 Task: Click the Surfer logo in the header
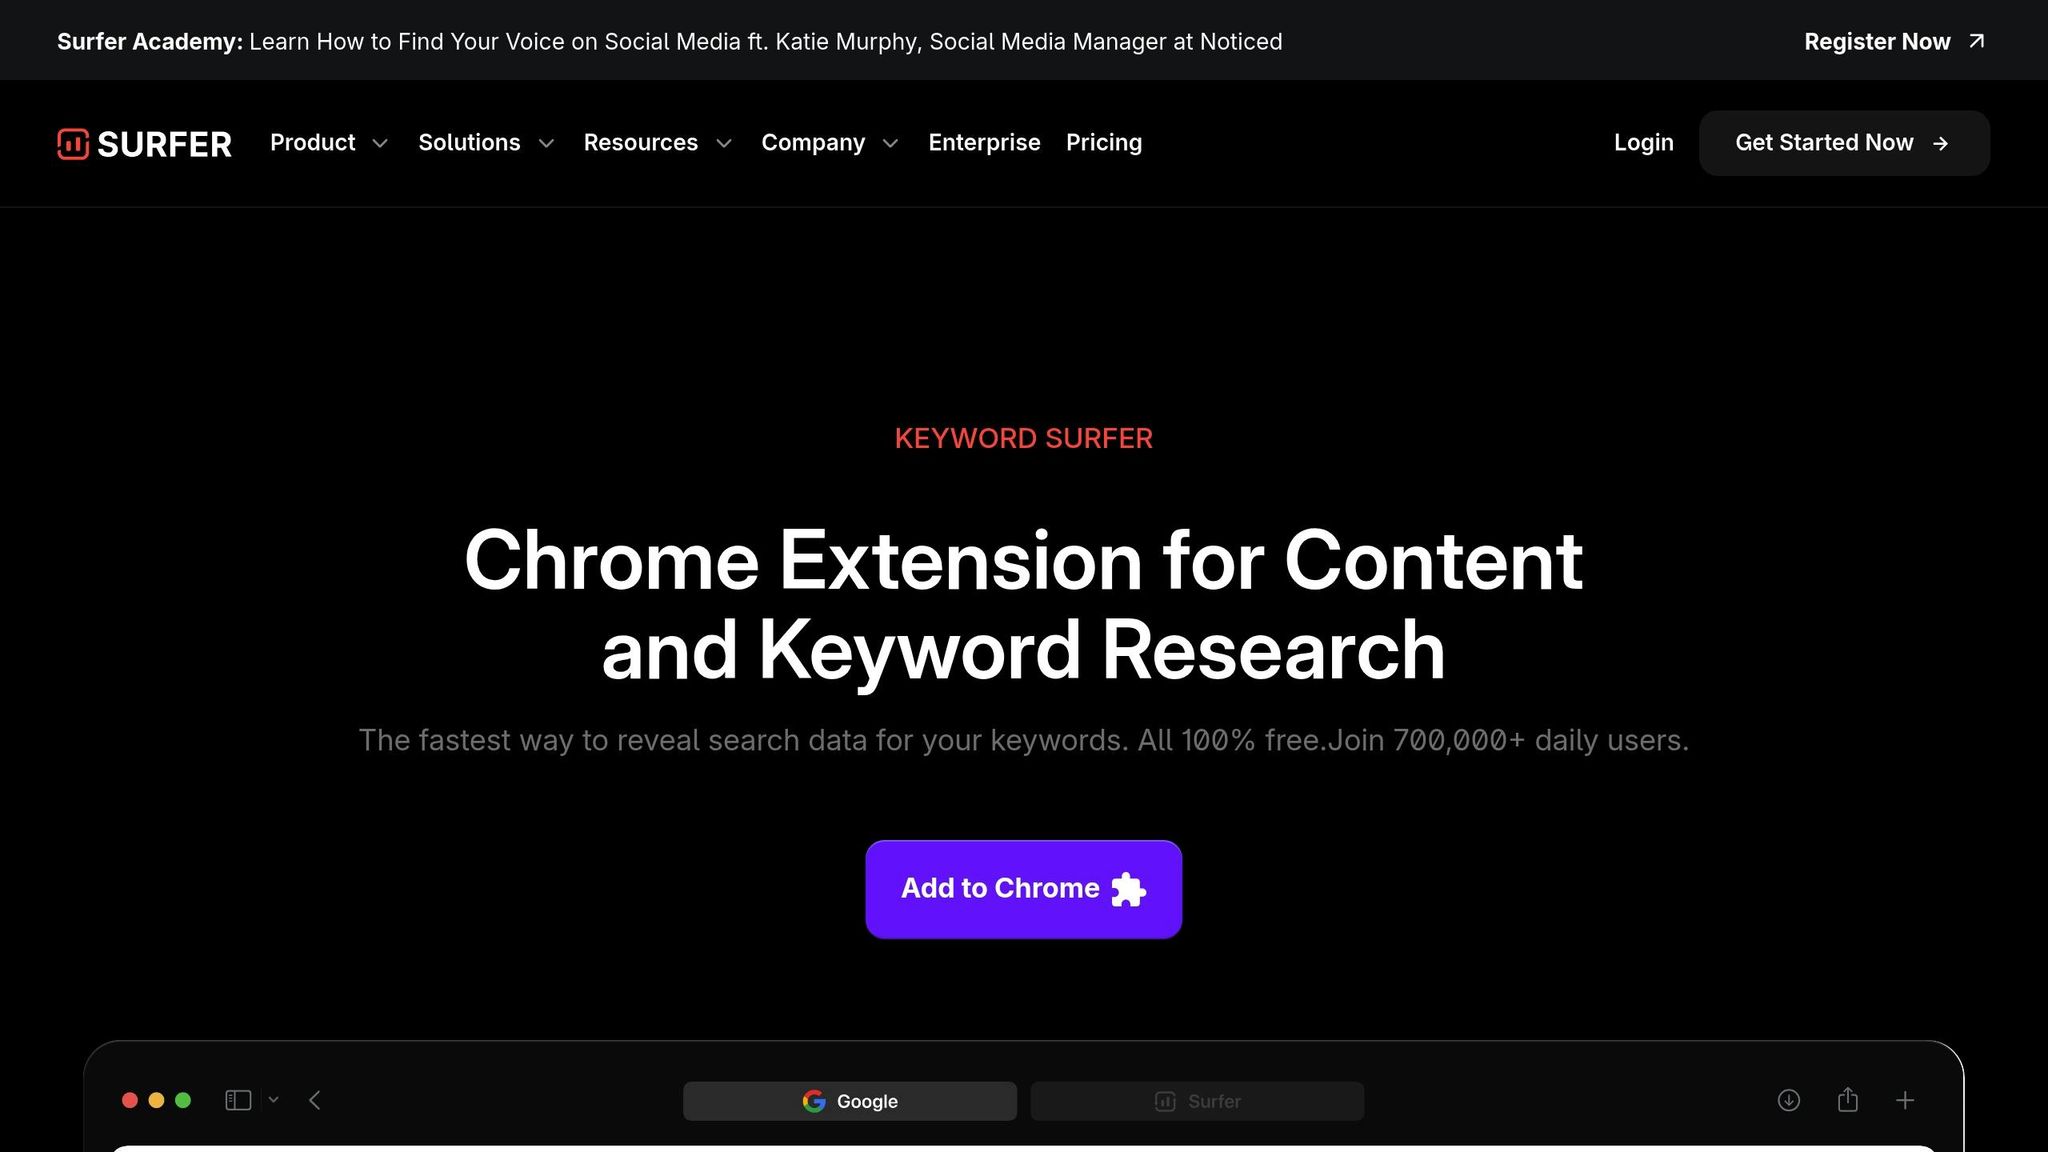coord(144,144)
